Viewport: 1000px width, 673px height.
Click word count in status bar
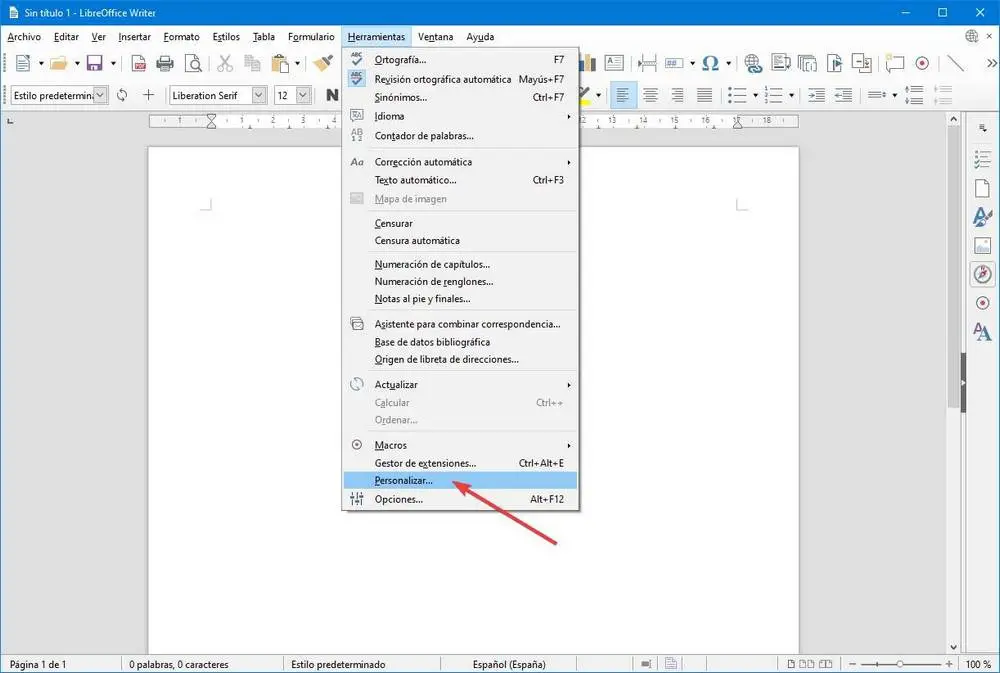coord(179,664)
